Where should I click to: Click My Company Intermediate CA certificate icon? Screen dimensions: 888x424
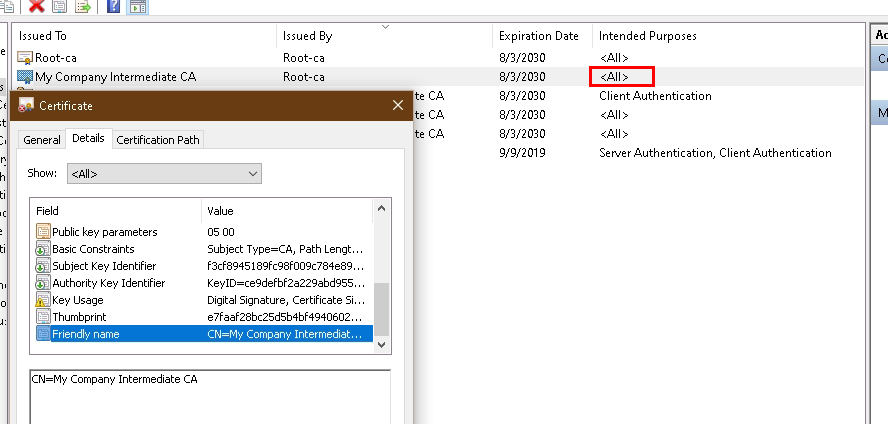[26, 76]
